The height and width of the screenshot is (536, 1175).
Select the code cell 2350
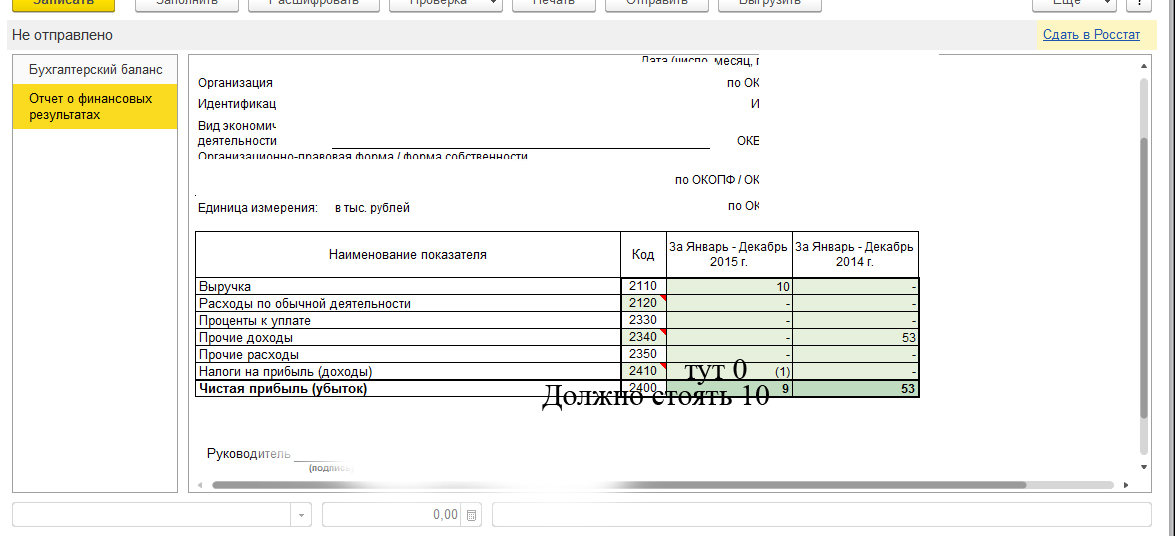pyautogui.click(x=644, y=355)
